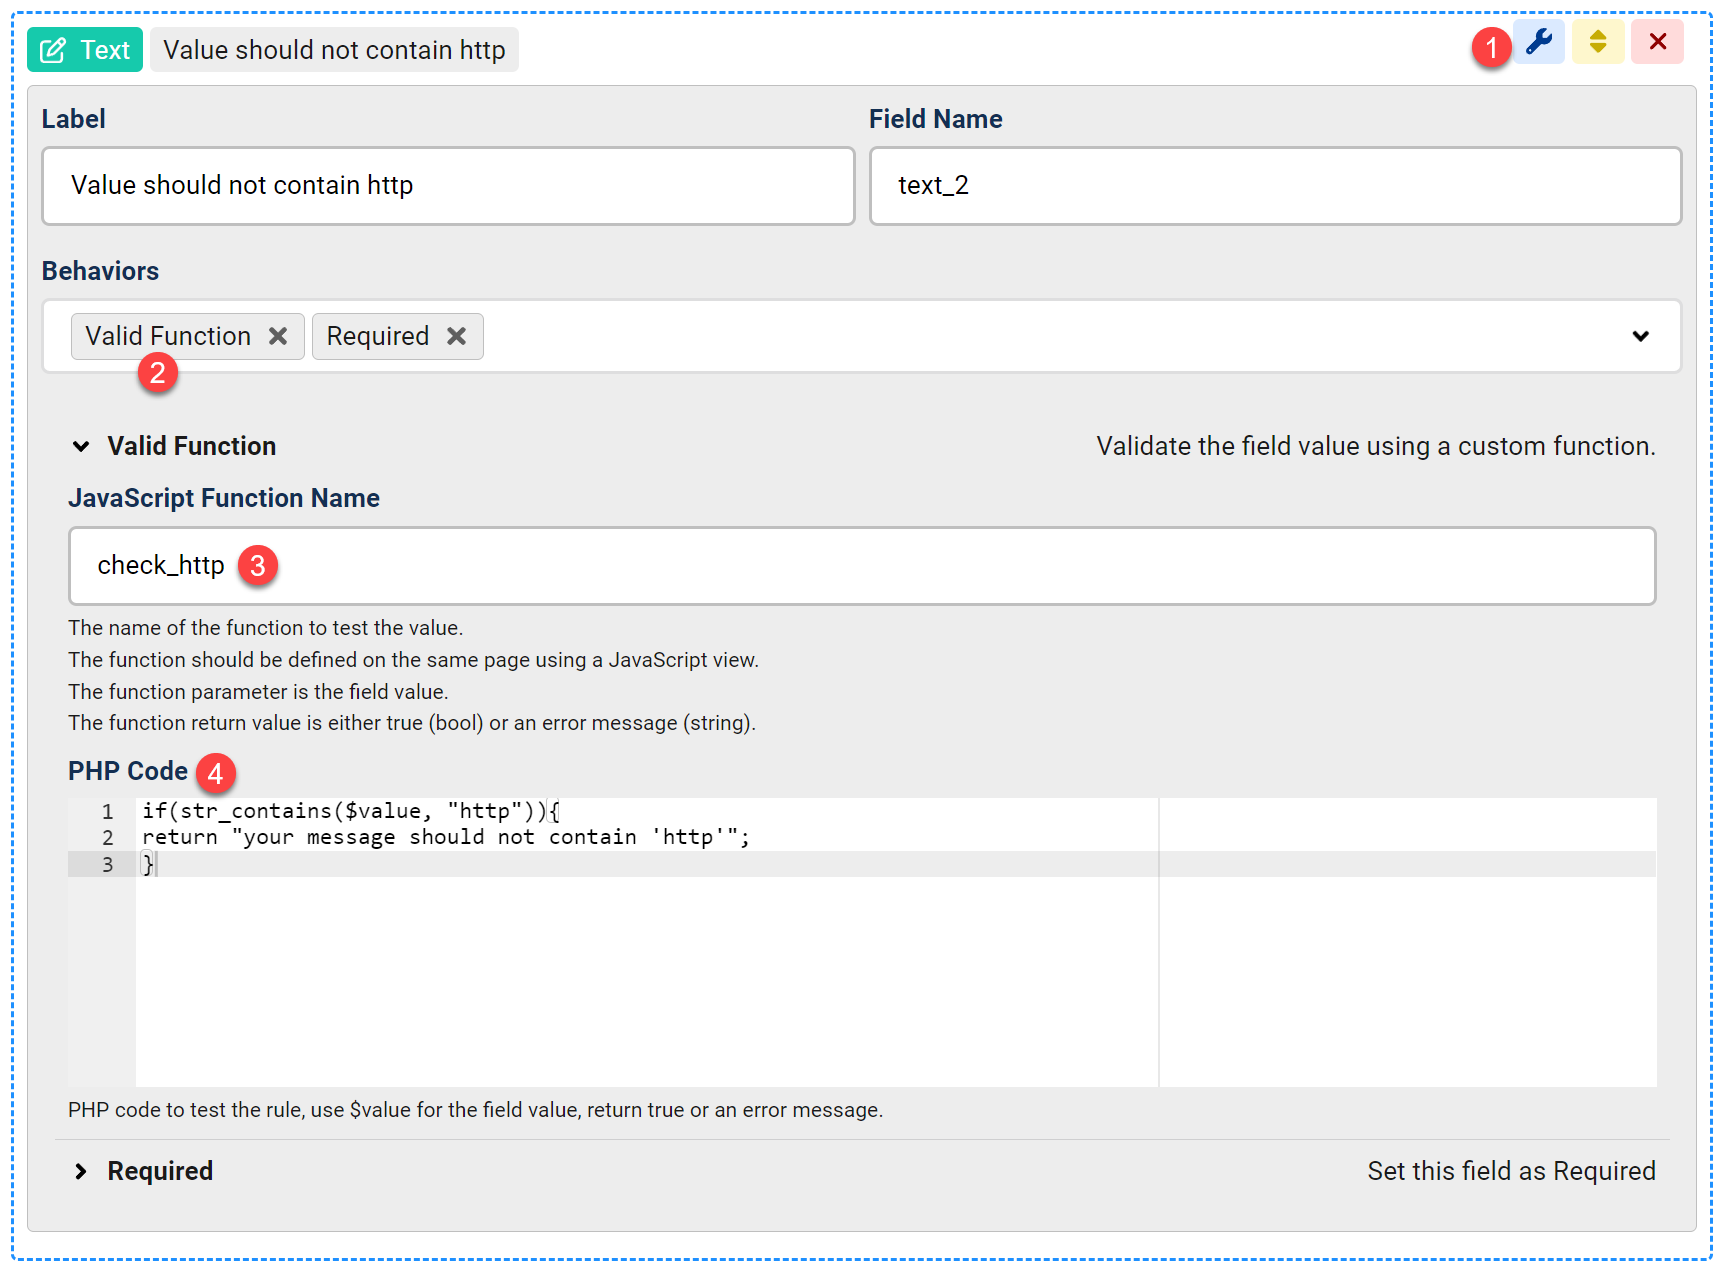This screenshot has height=1266, width=1719.
Task: Open the Behaviors dropdown arrow
Action: tap(1640, 337)
